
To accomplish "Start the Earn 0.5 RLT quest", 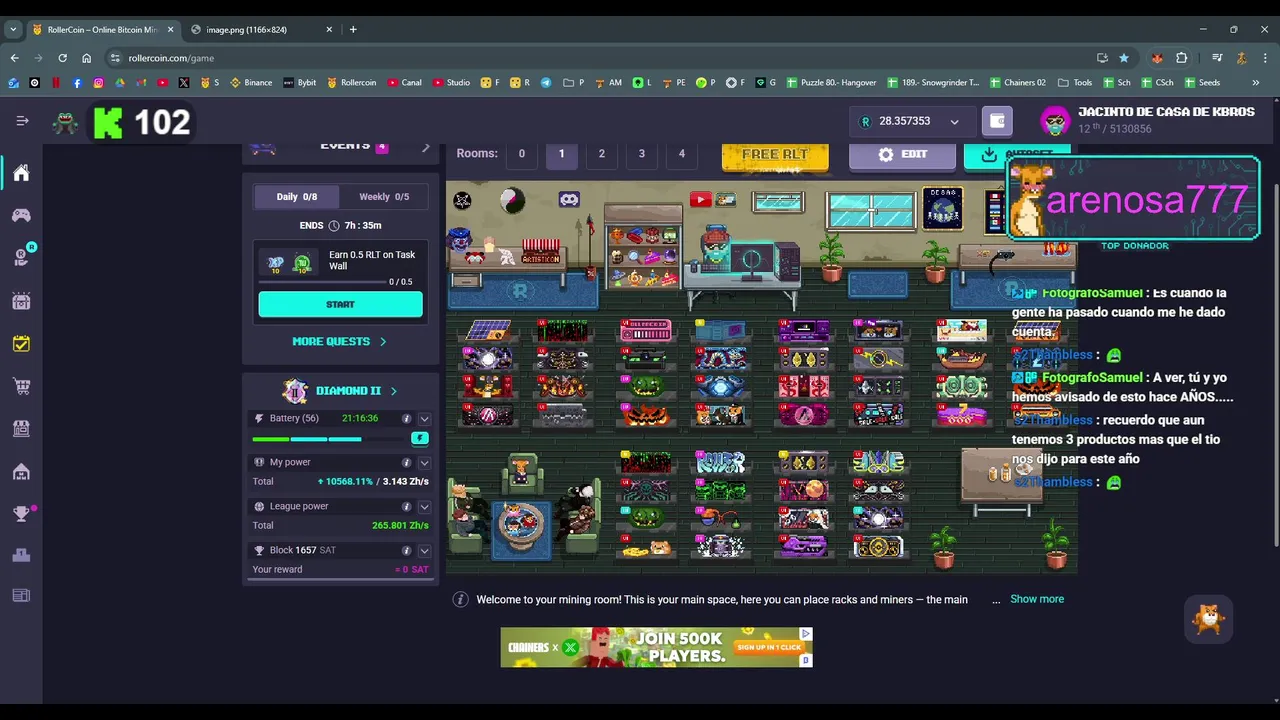I will coord(340,304).
